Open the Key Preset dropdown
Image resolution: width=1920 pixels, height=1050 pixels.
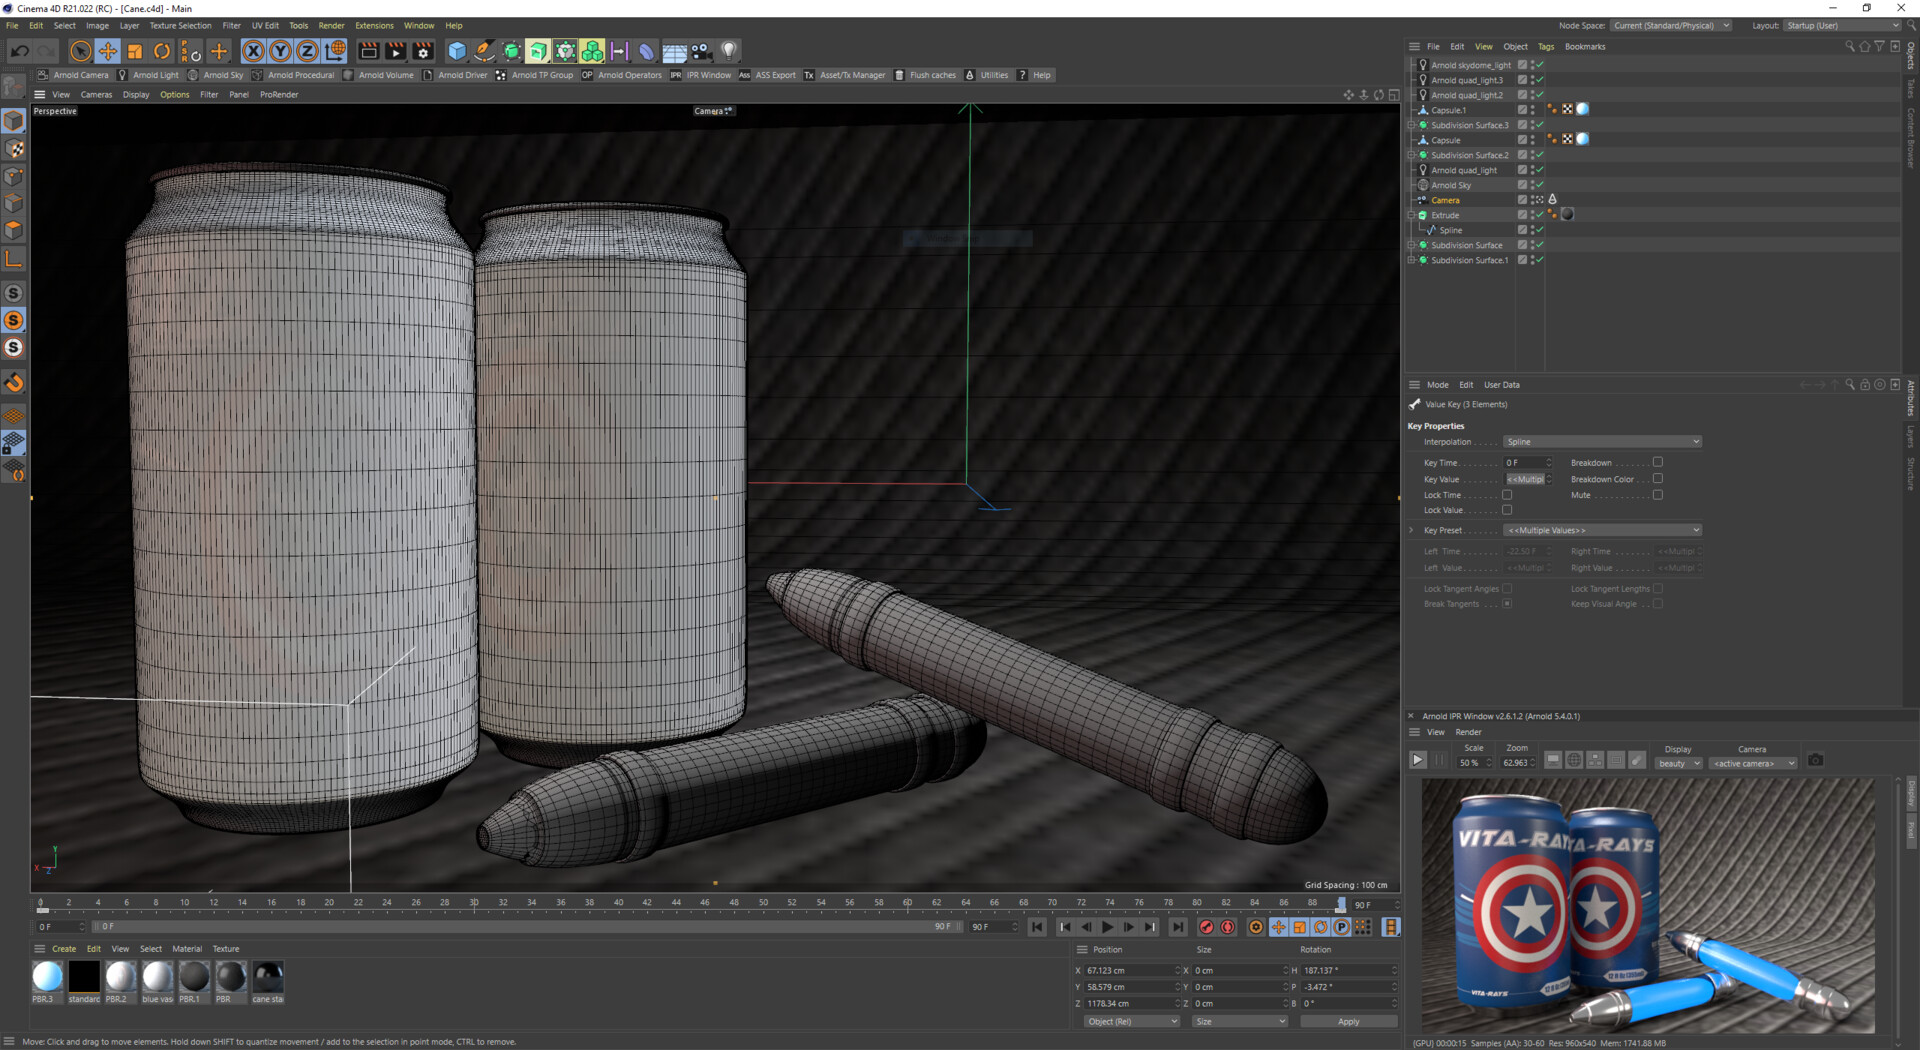[x=1601, y=530]
